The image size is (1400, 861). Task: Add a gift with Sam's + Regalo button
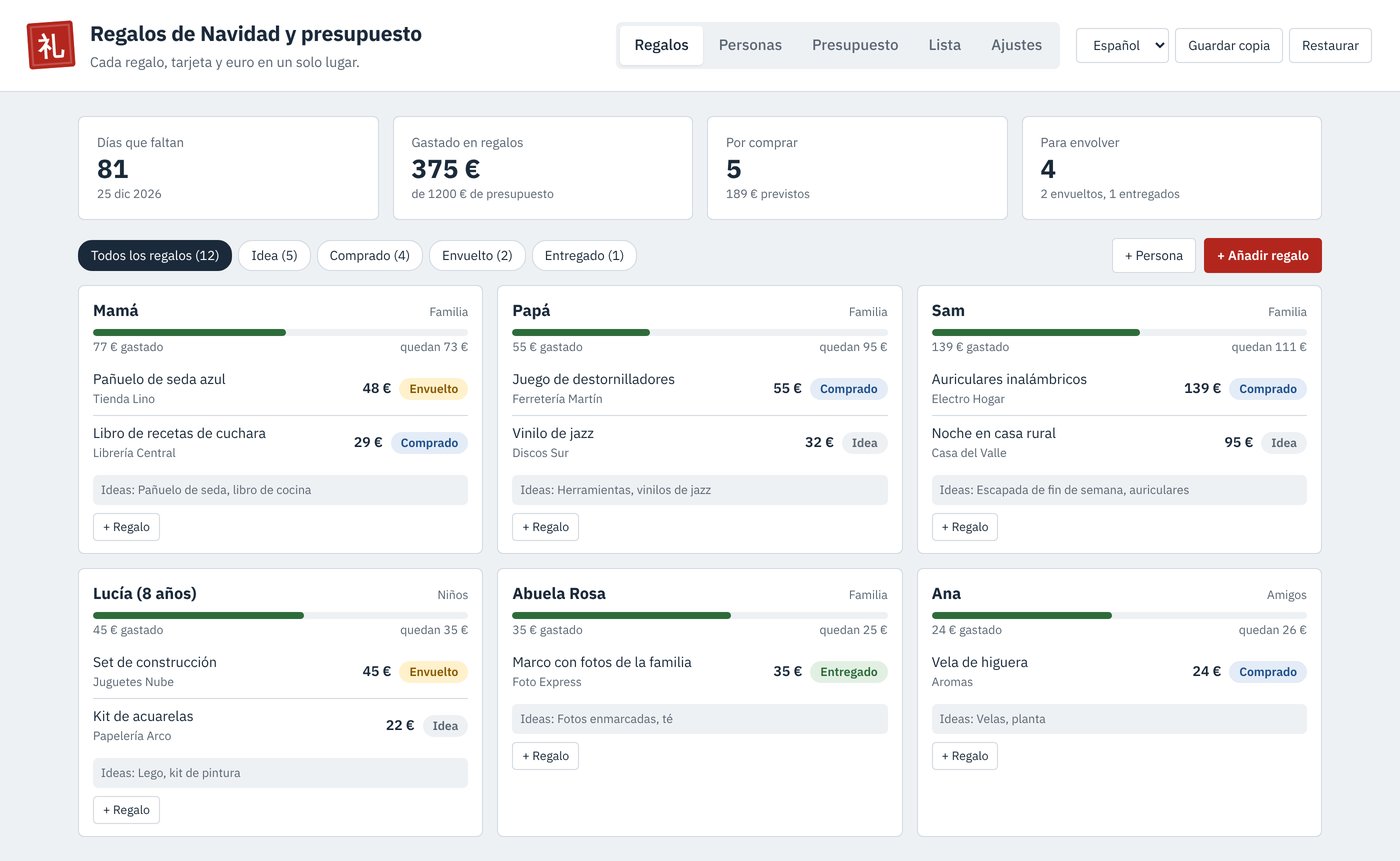click(x=964, y=527)
